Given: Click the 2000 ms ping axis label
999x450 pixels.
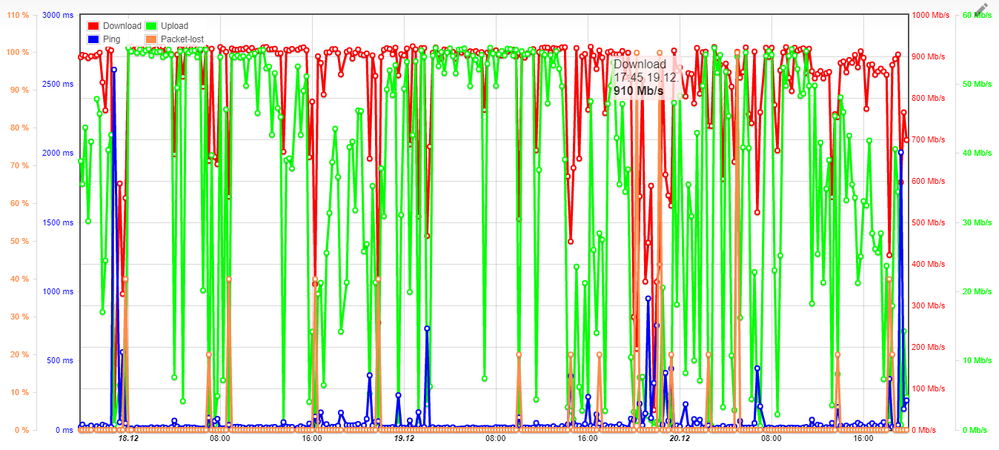Looking at the screenshot, I should click(x=58, y=153).
